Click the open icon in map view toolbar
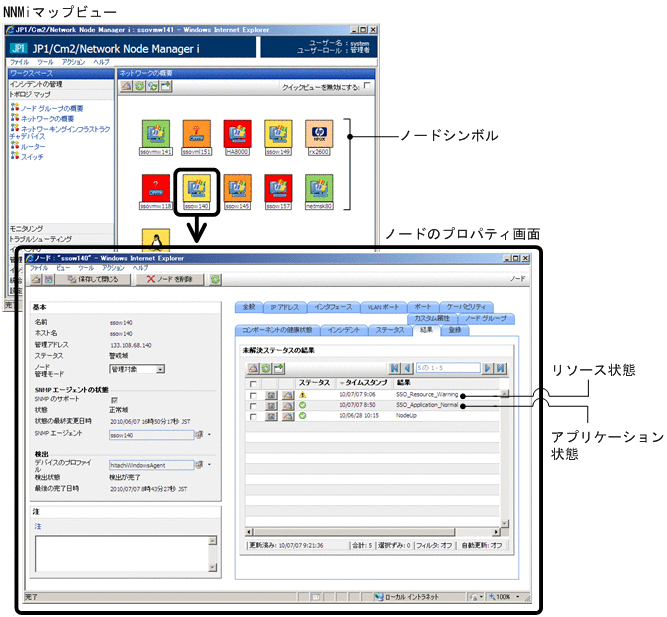Image resolution: width=667 pixels, height=617 pixels. tap(126, 86)
